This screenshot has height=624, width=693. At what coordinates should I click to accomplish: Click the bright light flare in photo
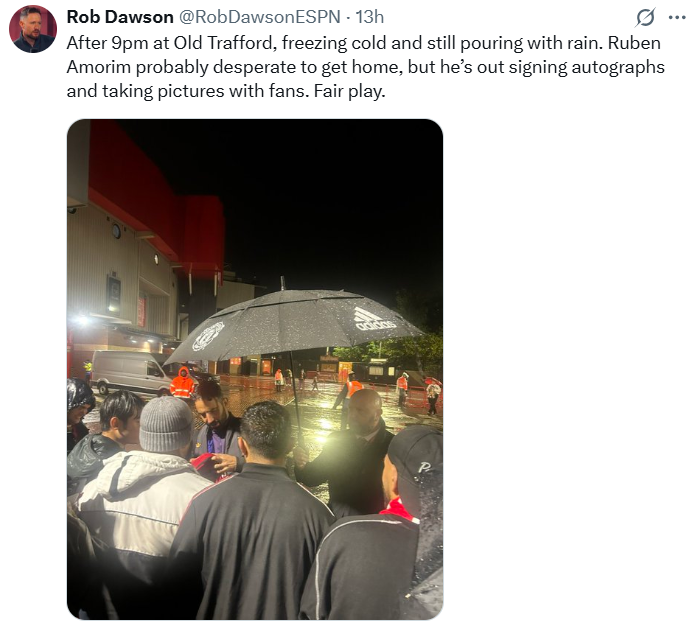(321, 435)
